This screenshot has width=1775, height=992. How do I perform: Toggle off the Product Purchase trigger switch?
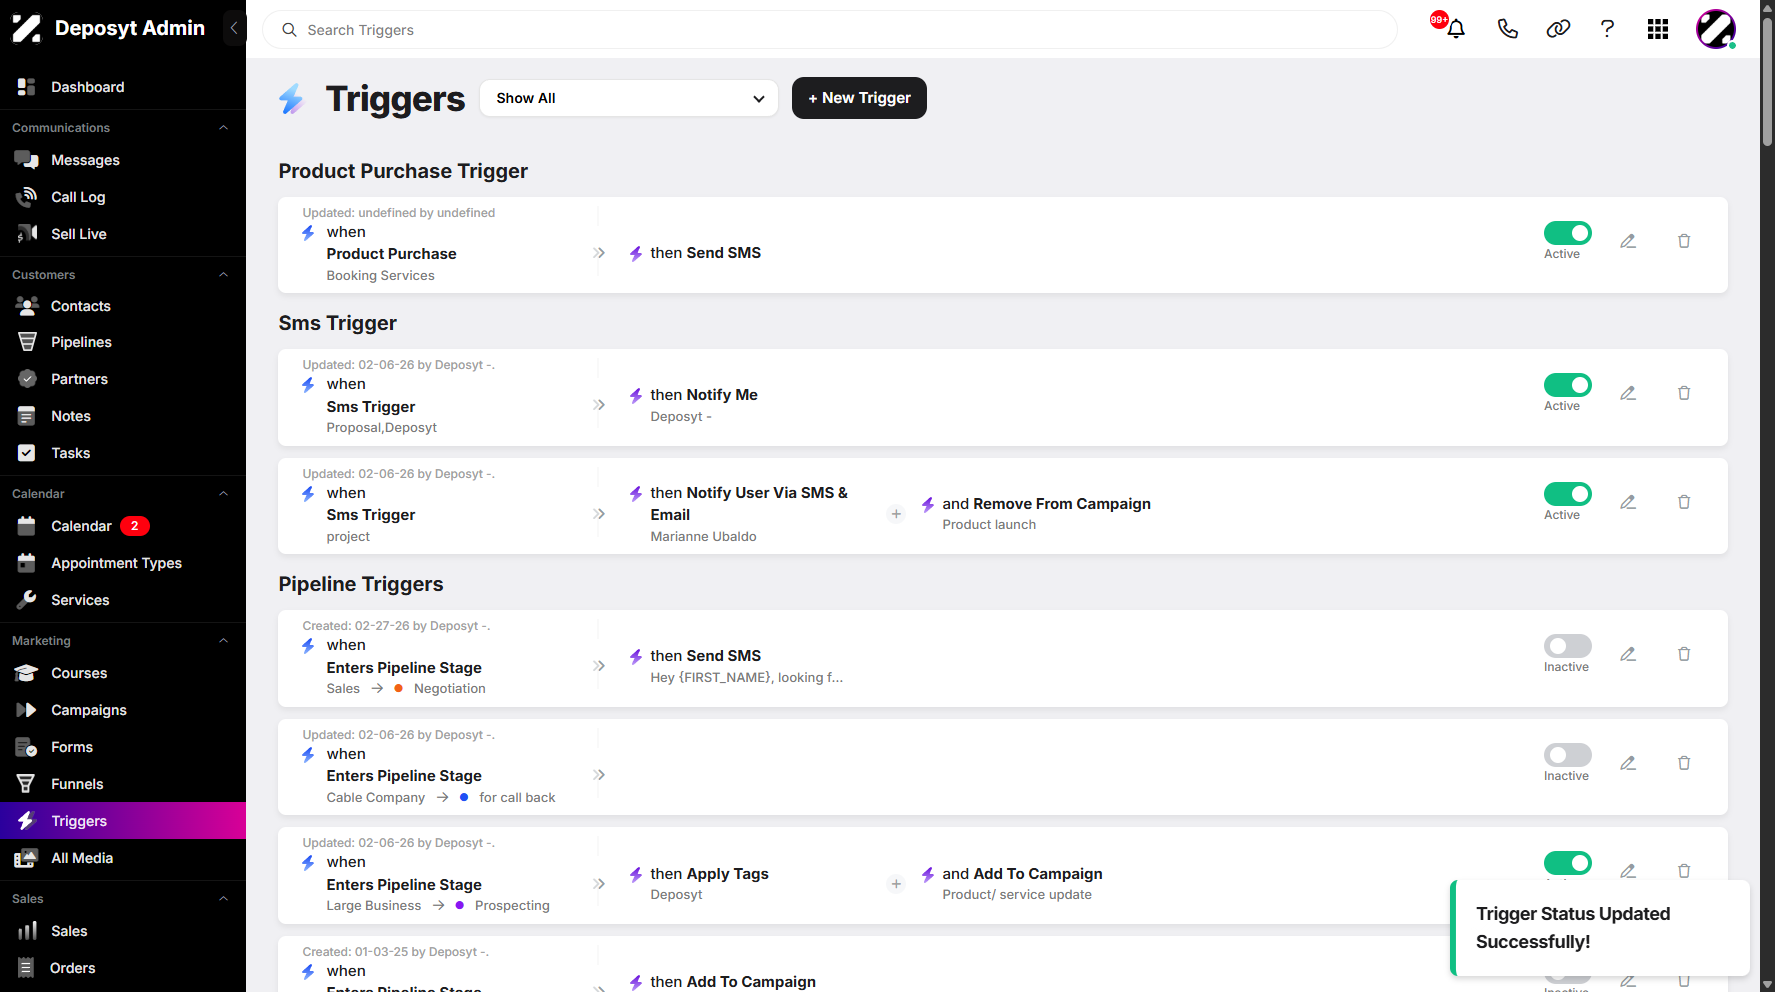pyautogui.click(x=1567, y=233)
